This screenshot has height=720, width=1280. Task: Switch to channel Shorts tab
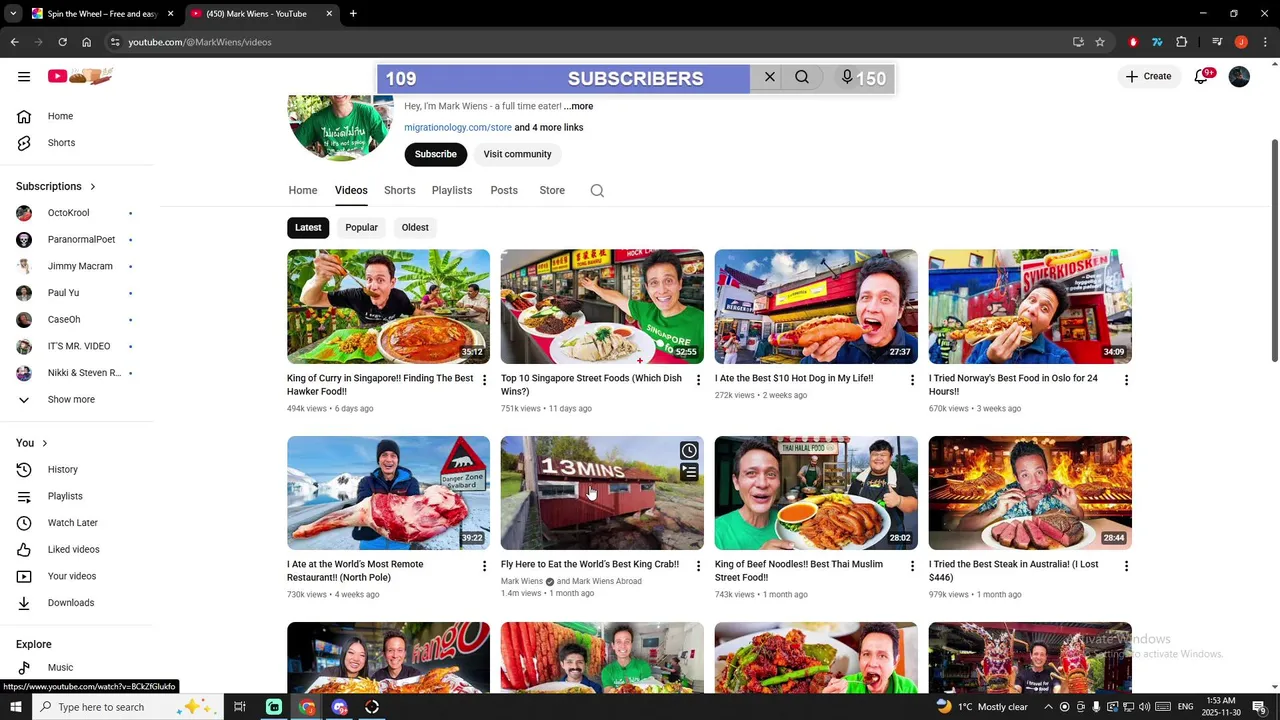(399, 190)
